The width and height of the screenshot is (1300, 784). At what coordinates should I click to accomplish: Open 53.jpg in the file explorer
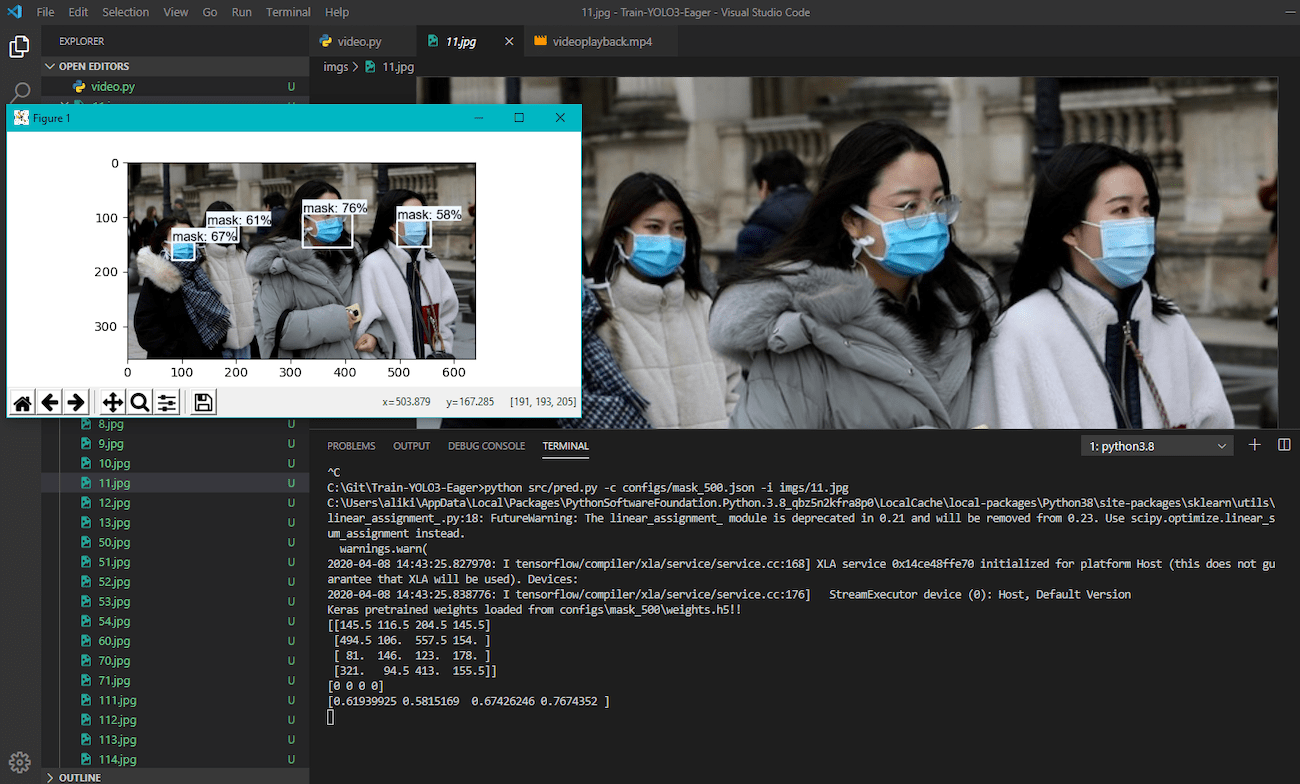click(175, 602)
